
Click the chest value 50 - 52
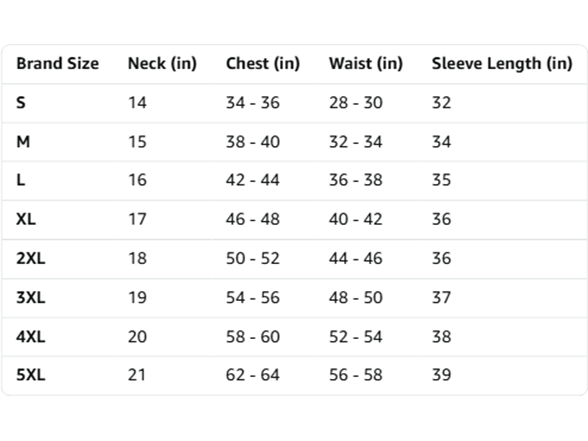pyautogui.click(x=253, y=258)
